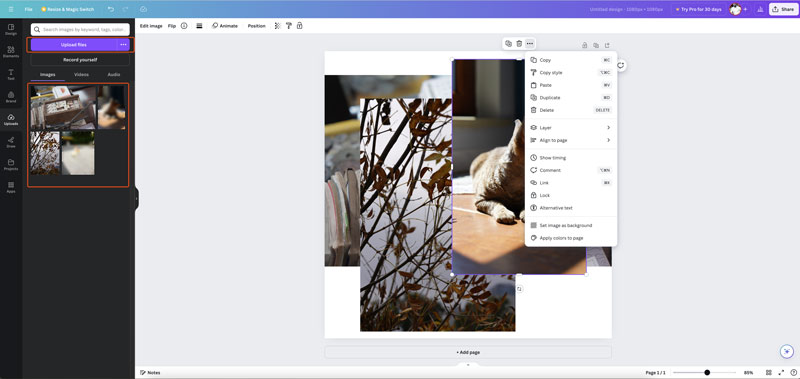
Task: Toggle the lock icon in the toolbar
Action: (x=299, y=26)
